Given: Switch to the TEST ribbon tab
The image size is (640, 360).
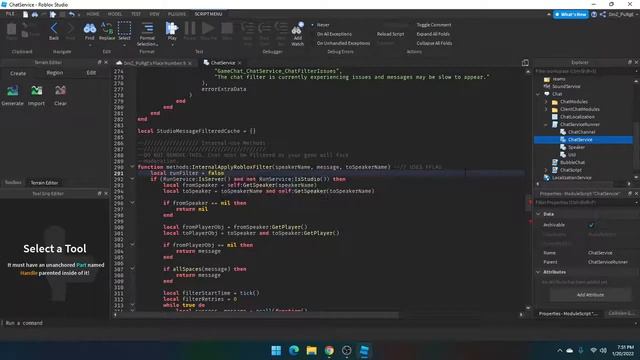Looking at the screenshot, I should coord(136,14).
